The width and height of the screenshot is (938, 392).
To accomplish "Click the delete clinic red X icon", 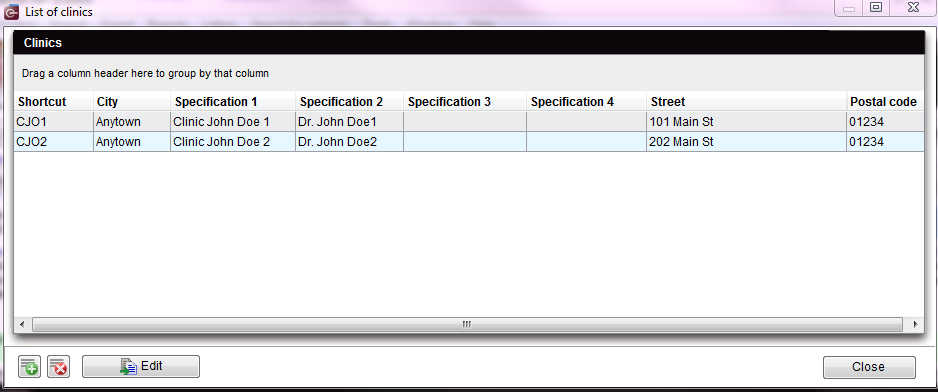I will [59, 366].
